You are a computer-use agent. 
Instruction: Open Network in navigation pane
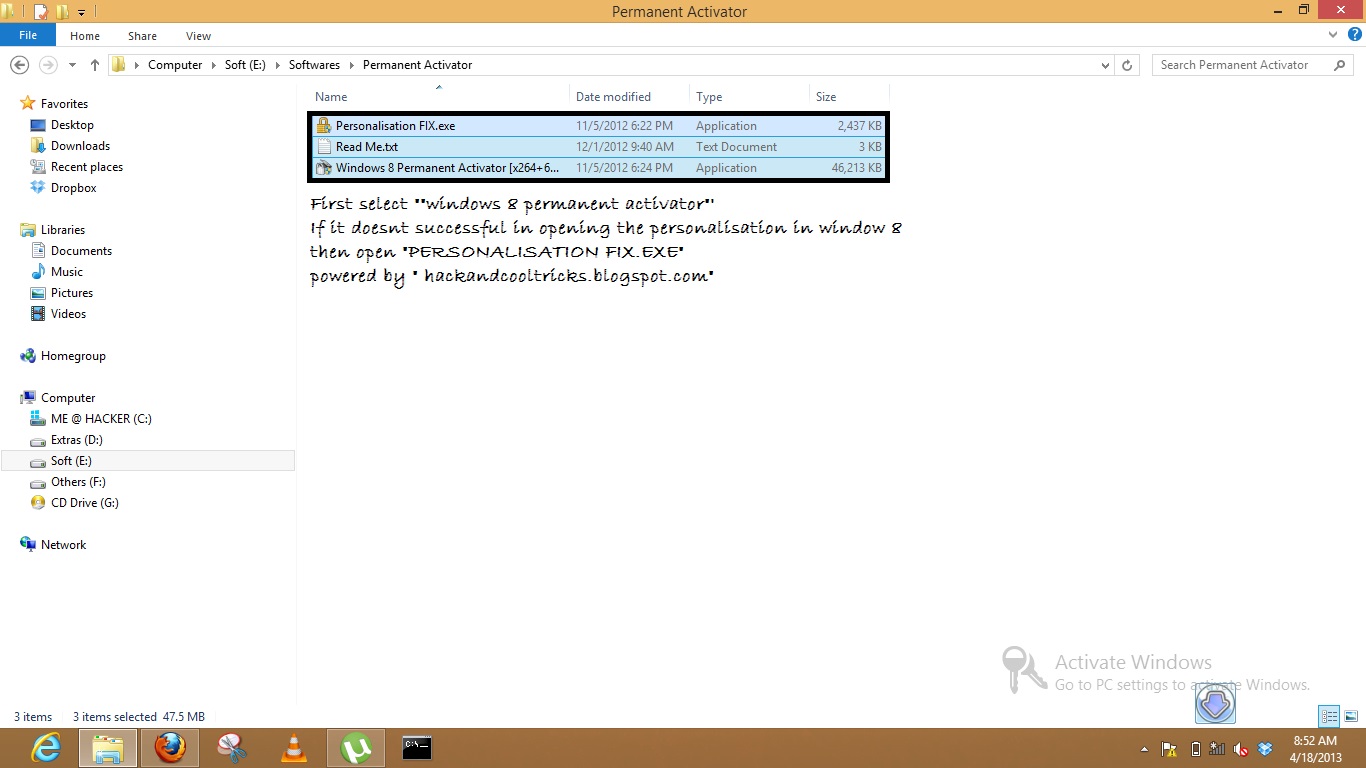pyautogui.click(x=63, y=545)
